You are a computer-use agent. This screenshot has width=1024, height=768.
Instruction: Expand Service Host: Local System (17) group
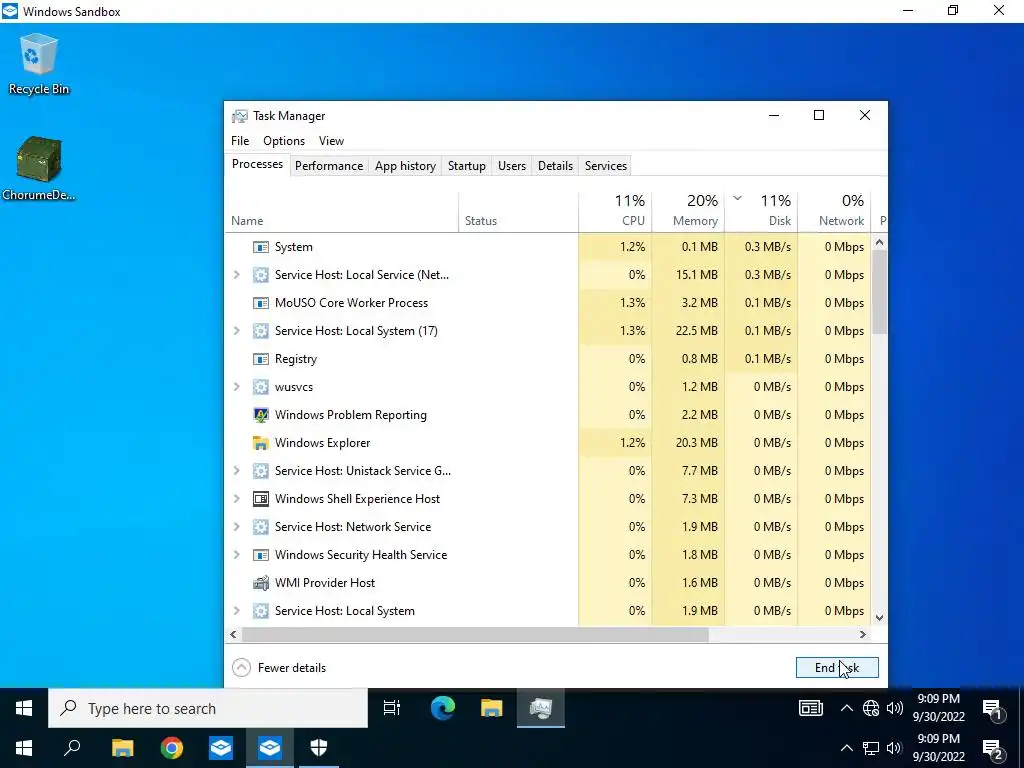pos(236,331)
